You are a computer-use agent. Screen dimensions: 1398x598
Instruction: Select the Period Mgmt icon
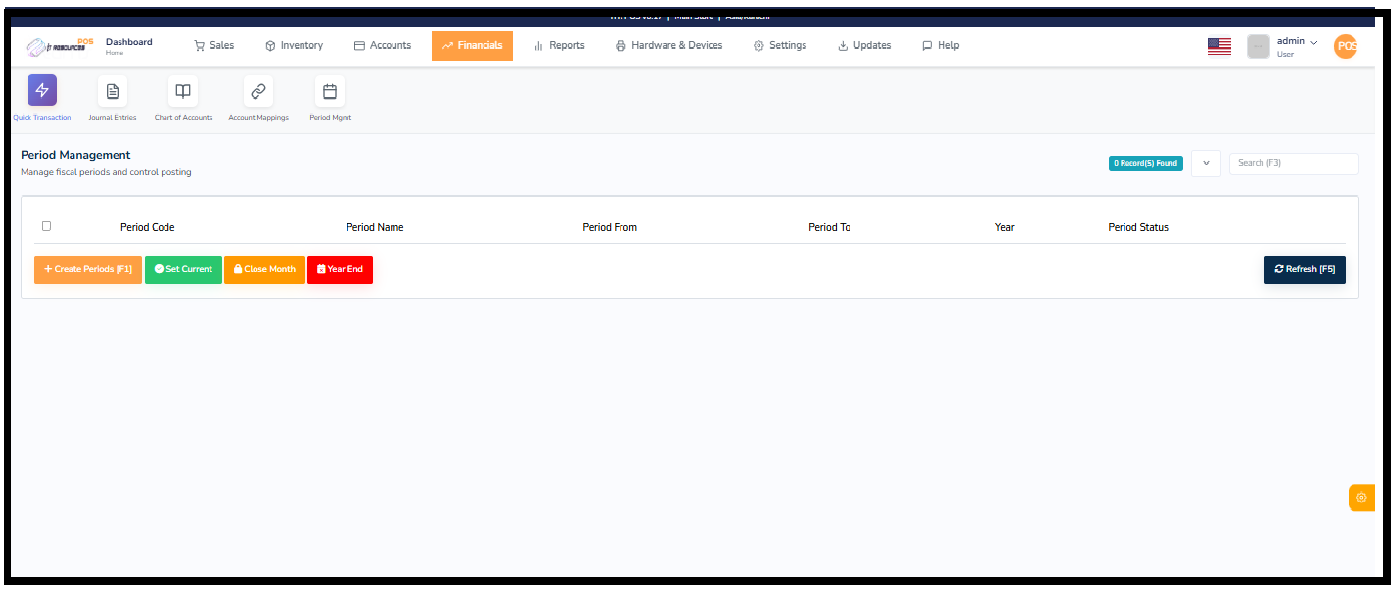(330, 90)
